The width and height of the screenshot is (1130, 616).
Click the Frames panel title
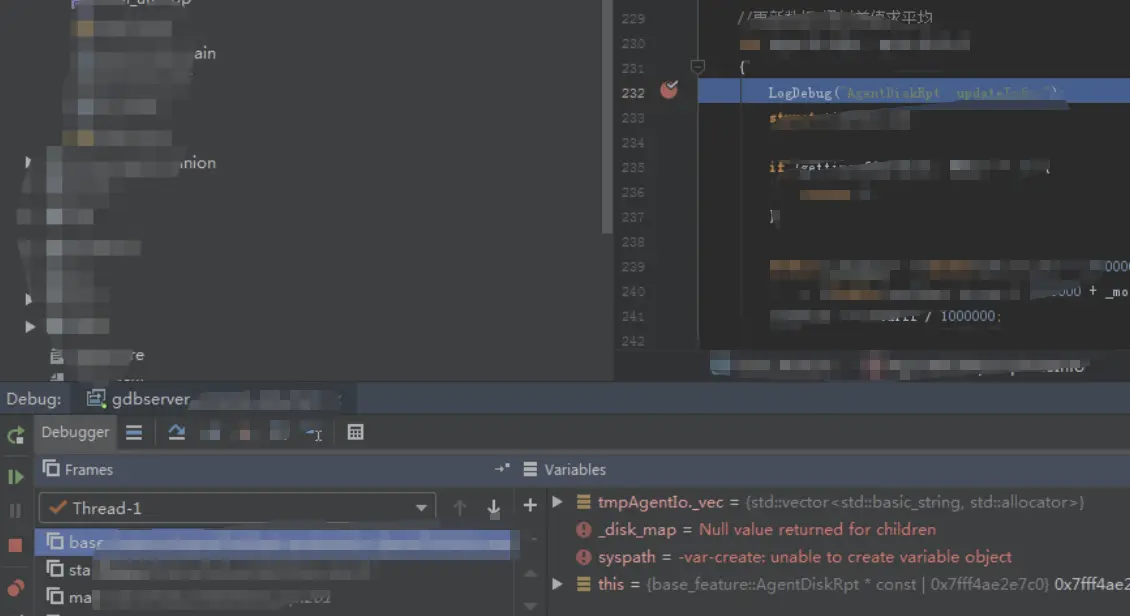tap(89, 470)
